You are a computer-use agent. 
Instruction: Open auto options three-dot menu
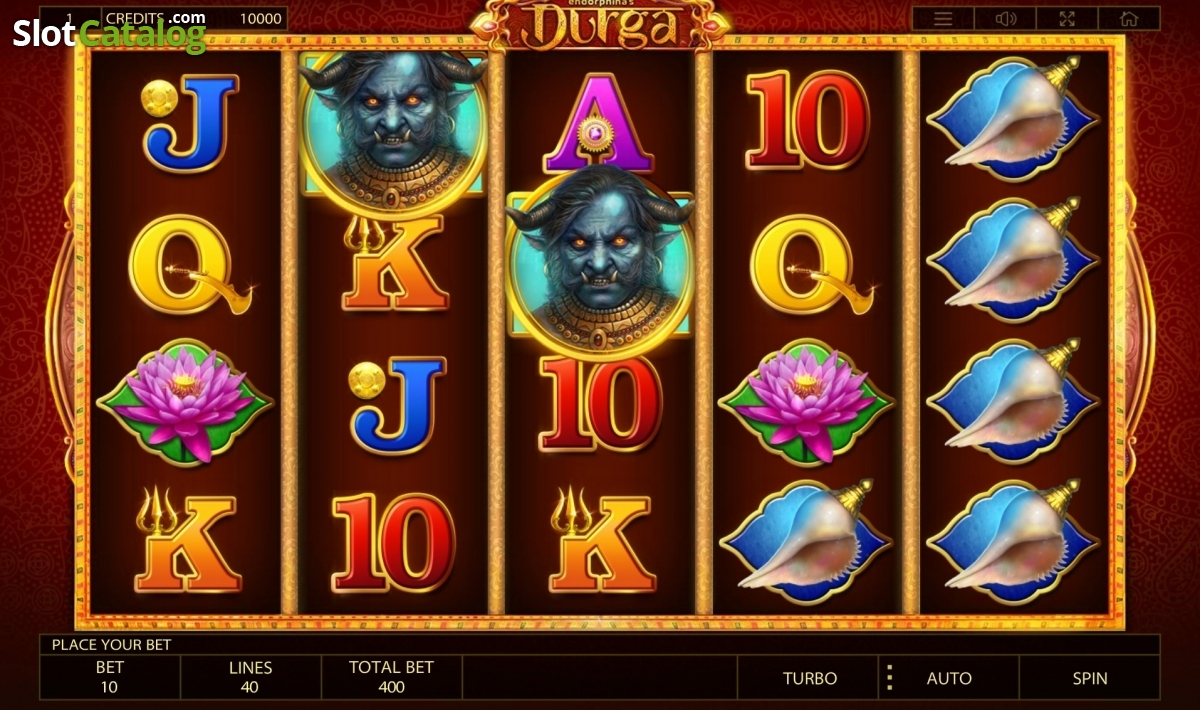pyautogui.click(x=889, y=678)
